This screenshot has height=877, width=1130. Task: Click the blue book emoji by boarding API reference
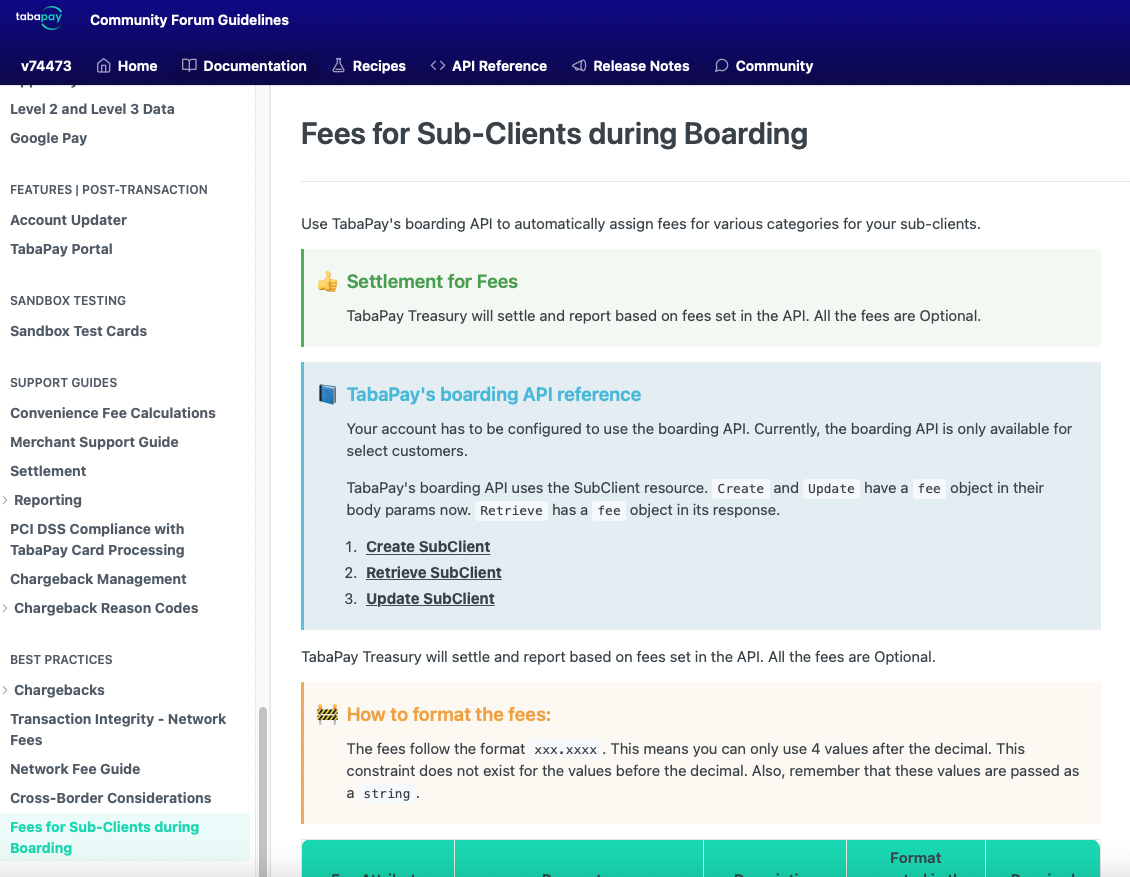tap(327, 394)
